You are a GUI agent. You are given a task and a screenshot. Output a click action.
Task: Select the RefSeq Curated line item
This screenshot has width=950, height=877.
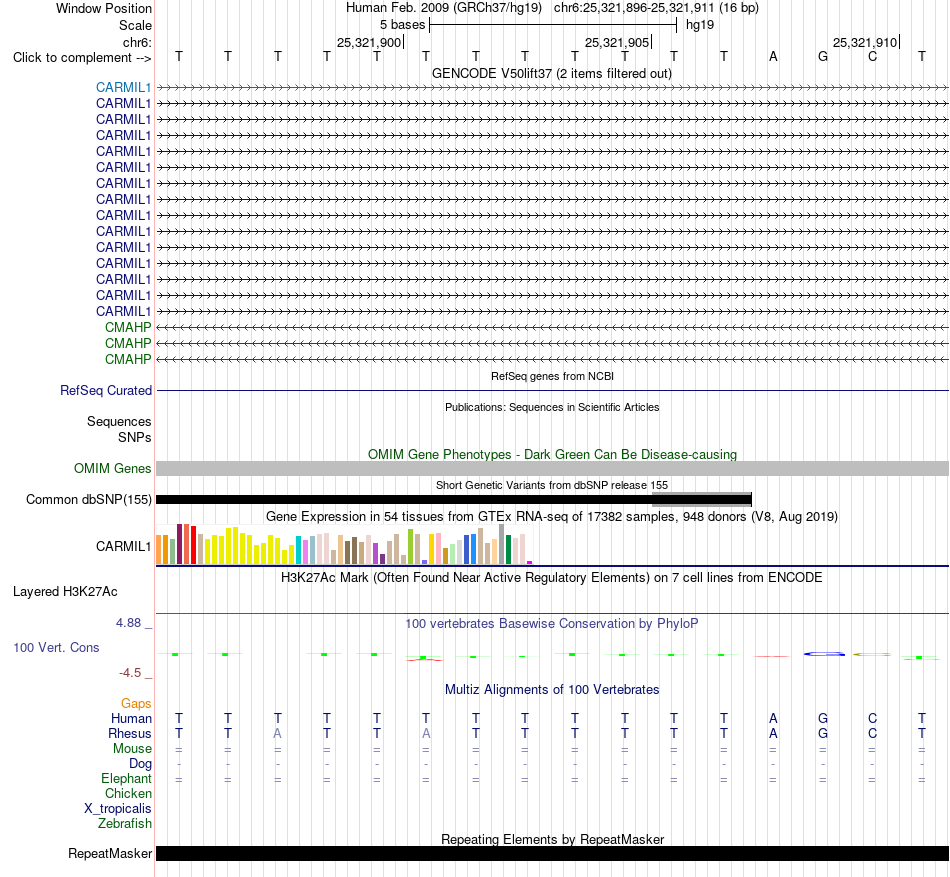(x=552, y=391)
